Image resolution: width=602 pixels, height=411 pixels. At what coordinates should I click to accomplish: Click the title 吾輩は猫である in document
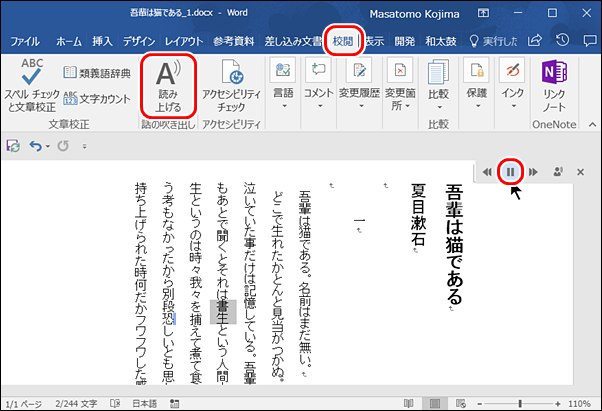(x=454, y=244)
